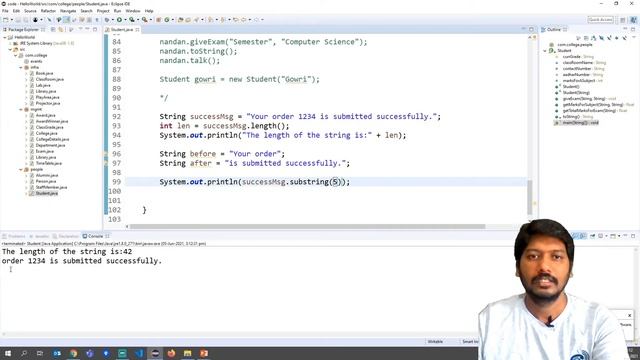Open File Explorer from the taskbar
Image resolution: width=640 pixels, height=360 pixels.
tap(188, 353)
